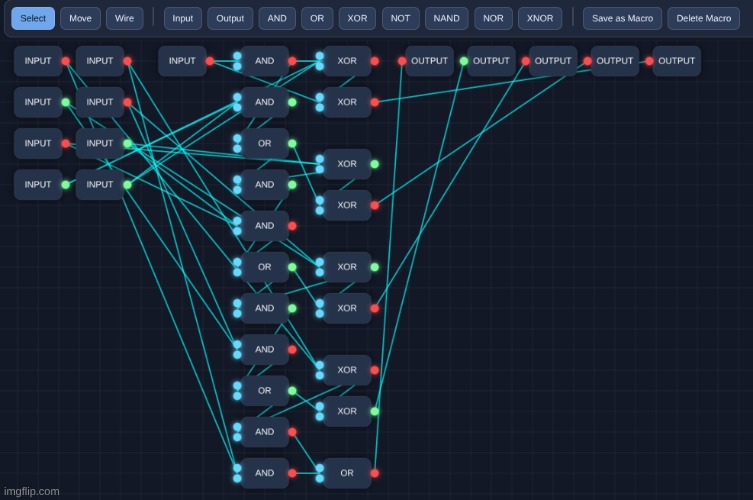This screenshot has width=753, height=500.
Task: Pick the AND gate toolbar button
Action: pyautogui.click(x=277, y=18)
